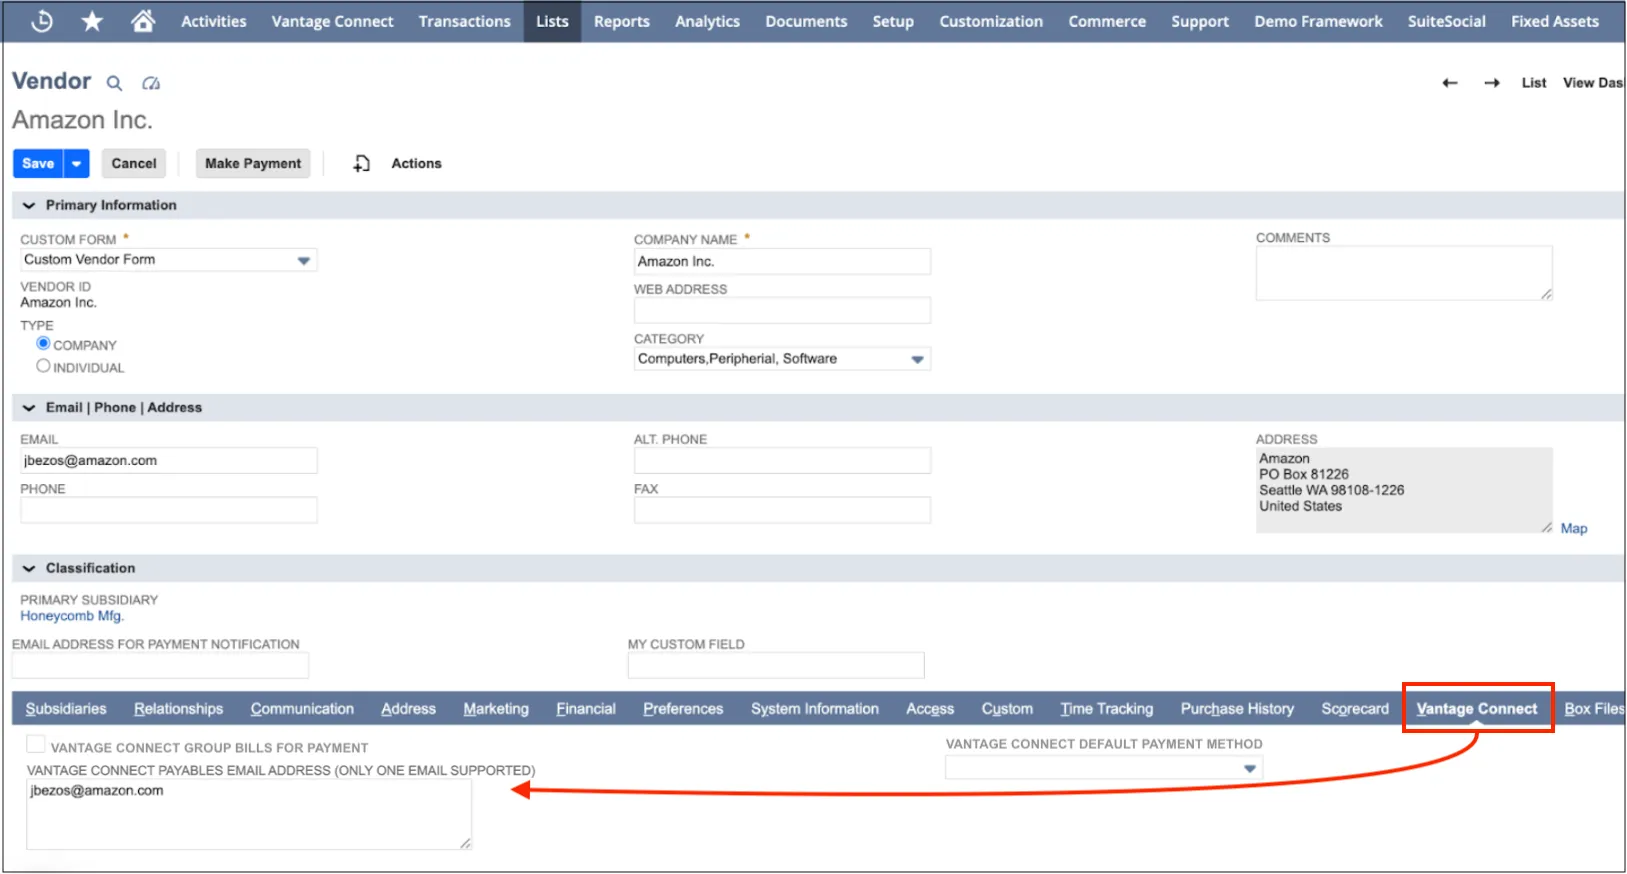This screenshot has height=874, width=1627.
Task: Switch to the Time Tracking subtab
Action: 1106,708
